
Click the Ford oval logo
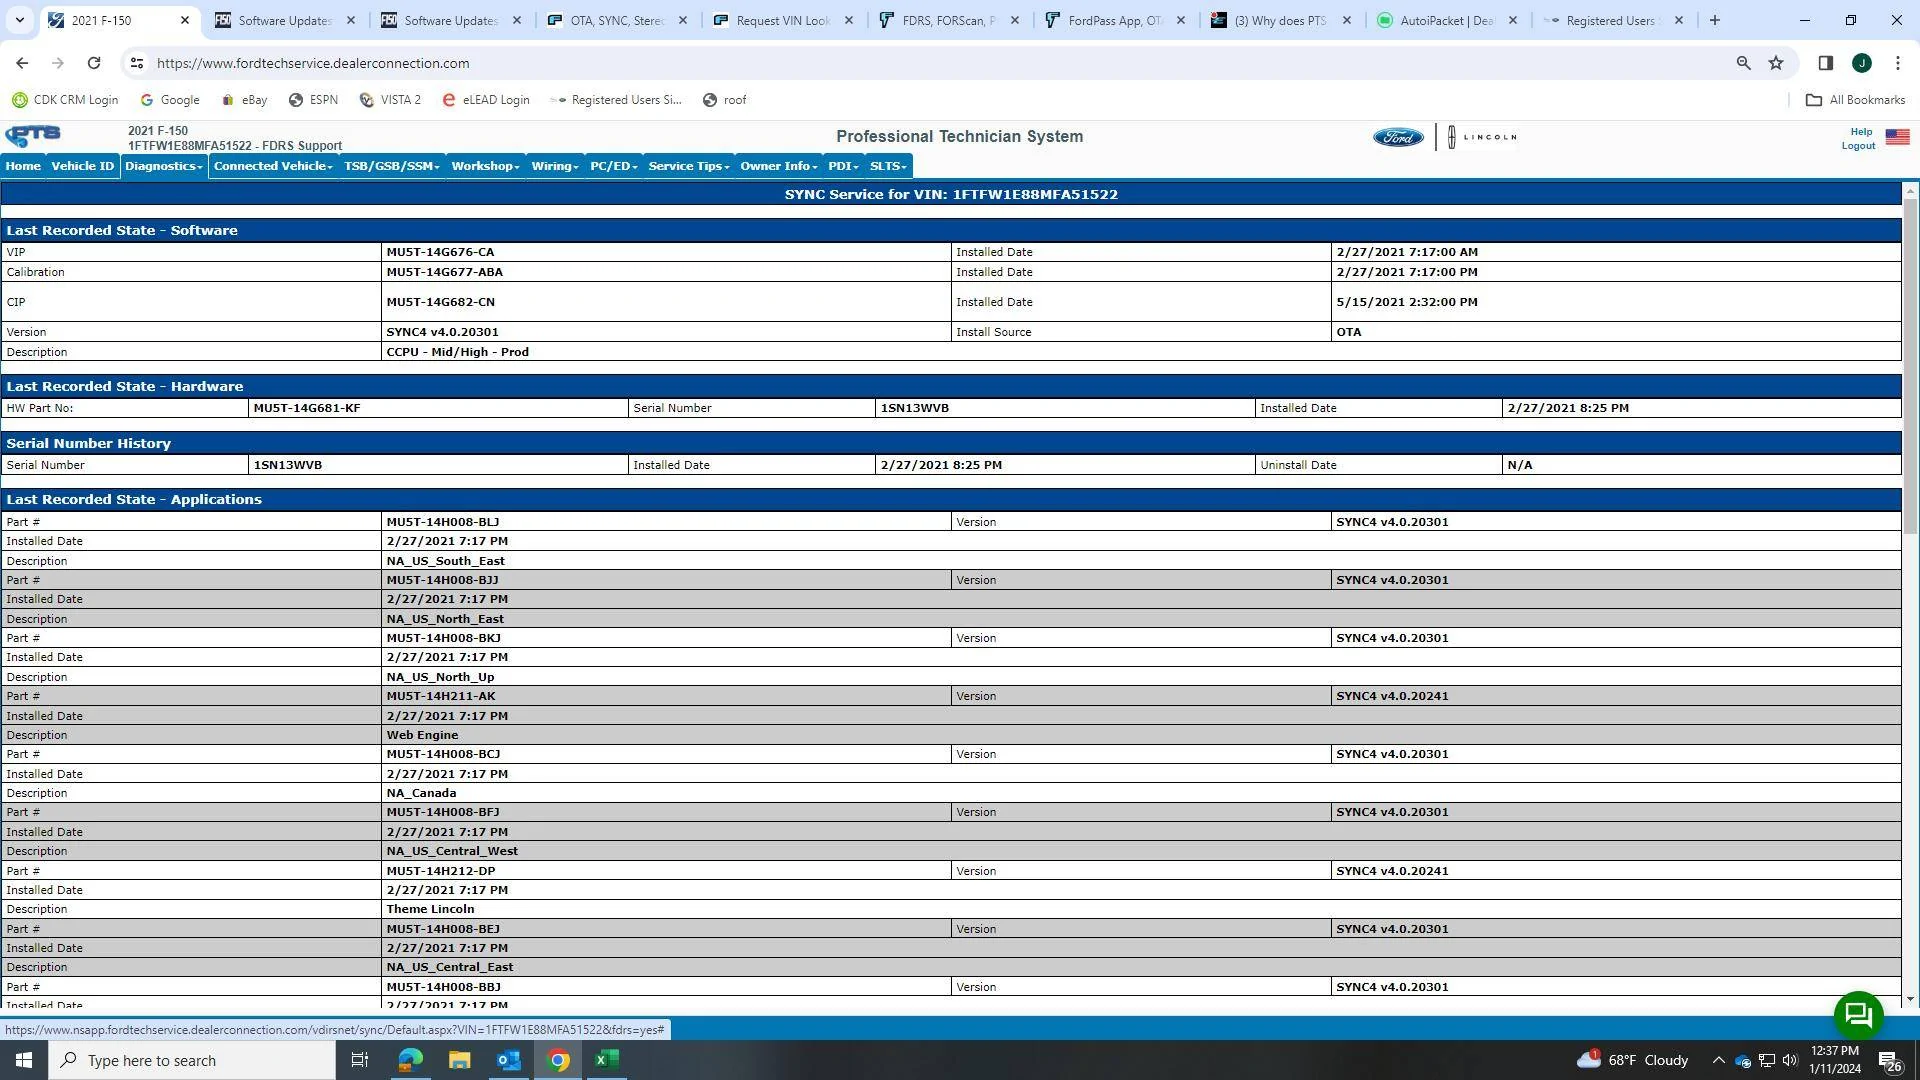coord(1397,137)
